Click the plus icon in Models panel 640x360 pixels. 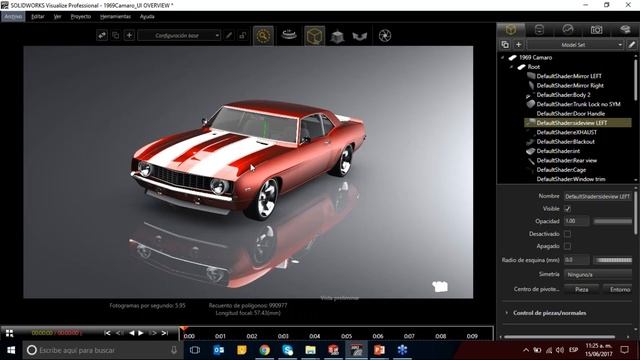(x=518, y=44)
